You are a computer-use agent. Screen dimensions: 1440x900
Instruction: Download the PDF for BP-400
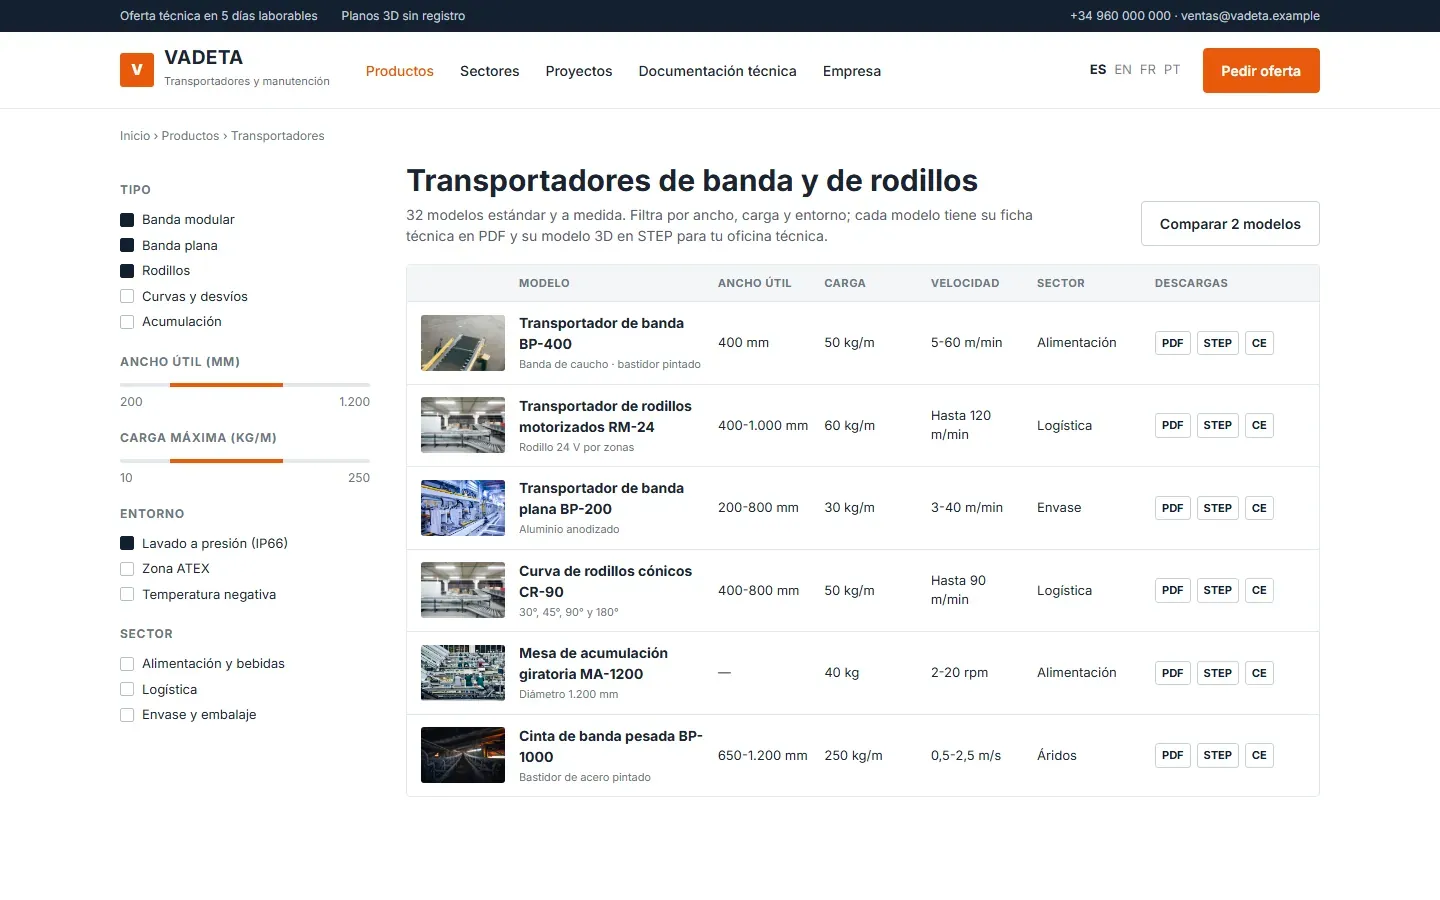[x=1172, y=343]
